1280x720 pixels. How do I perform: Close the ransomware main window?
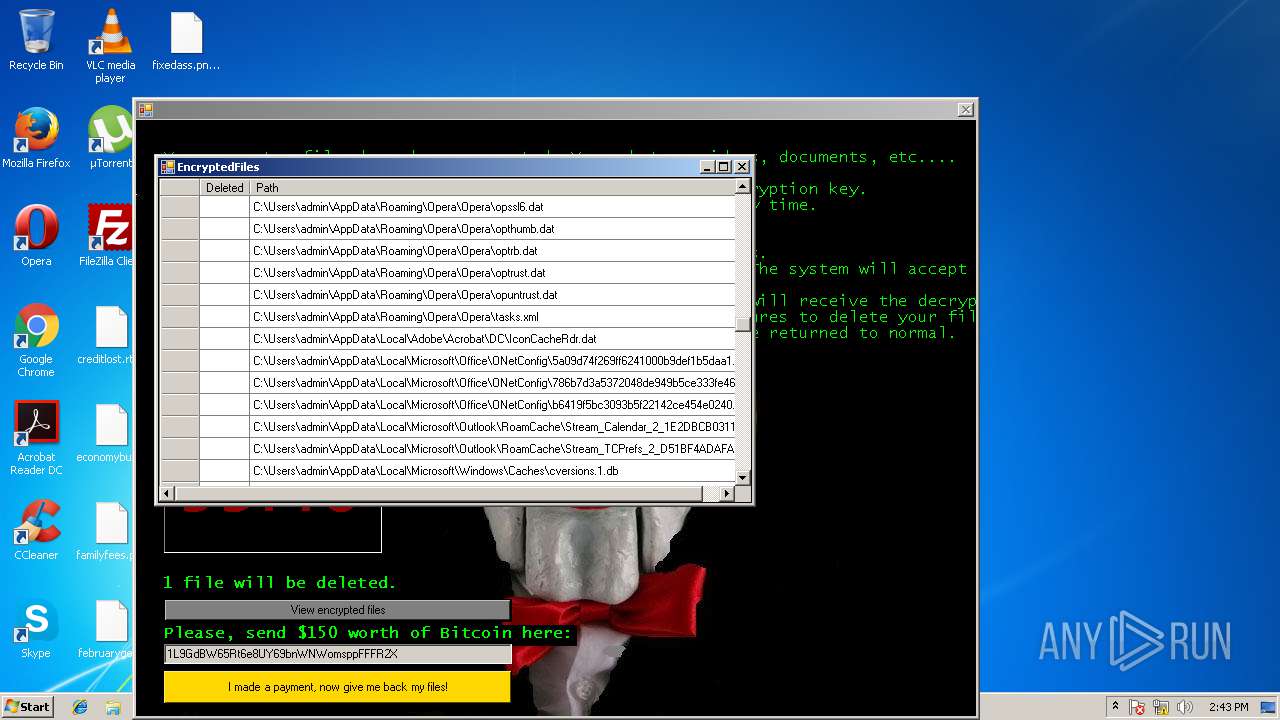click(x=965, y=109)
